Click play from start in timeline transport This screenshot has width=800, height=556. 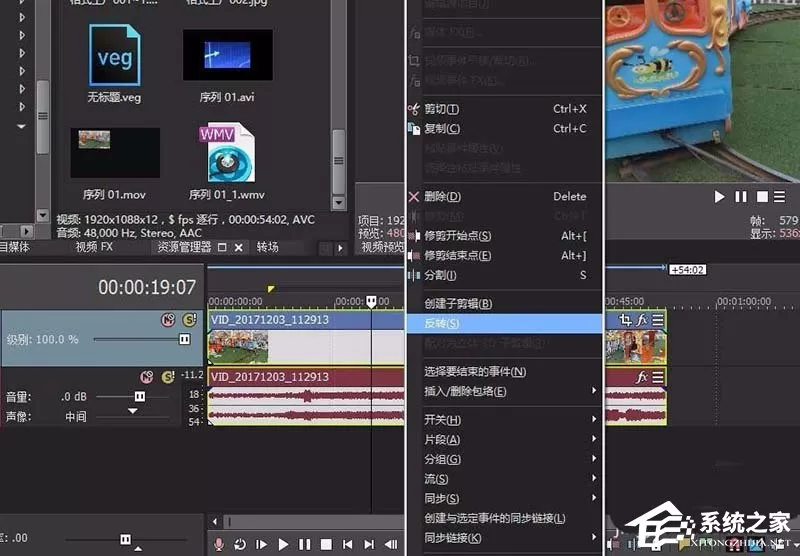pyautogui.click(x=261, y=544)
